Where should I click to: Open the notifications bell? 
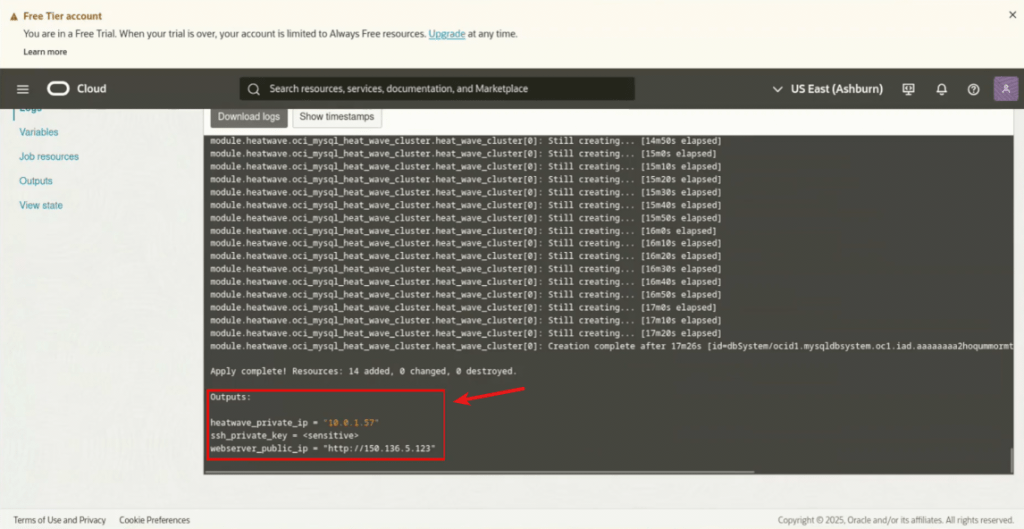click(941, 89)
